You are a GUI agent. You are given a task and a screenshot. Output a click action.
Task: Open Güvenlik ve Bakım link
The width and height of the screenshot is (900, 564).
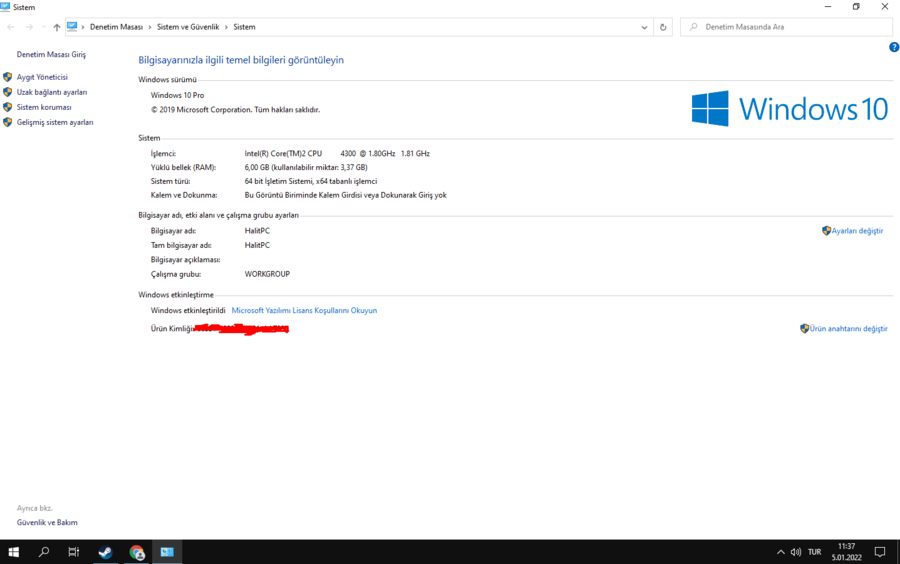click(x=47, y=523)
